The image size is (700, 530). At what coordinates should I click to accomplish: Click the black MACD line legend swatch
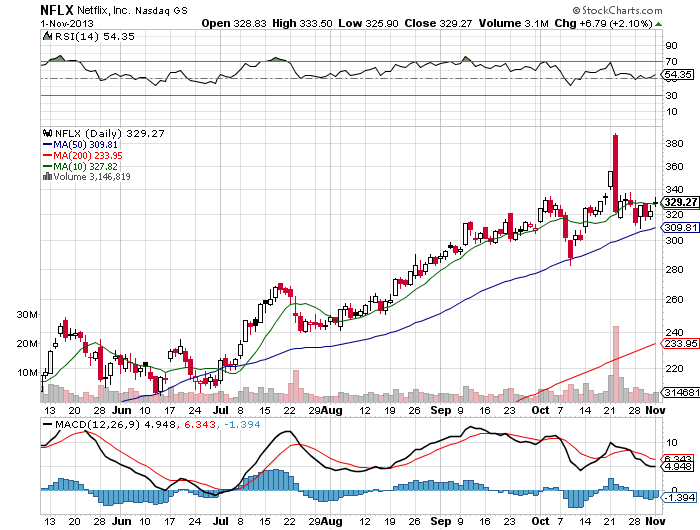click(x=47, y=425)
